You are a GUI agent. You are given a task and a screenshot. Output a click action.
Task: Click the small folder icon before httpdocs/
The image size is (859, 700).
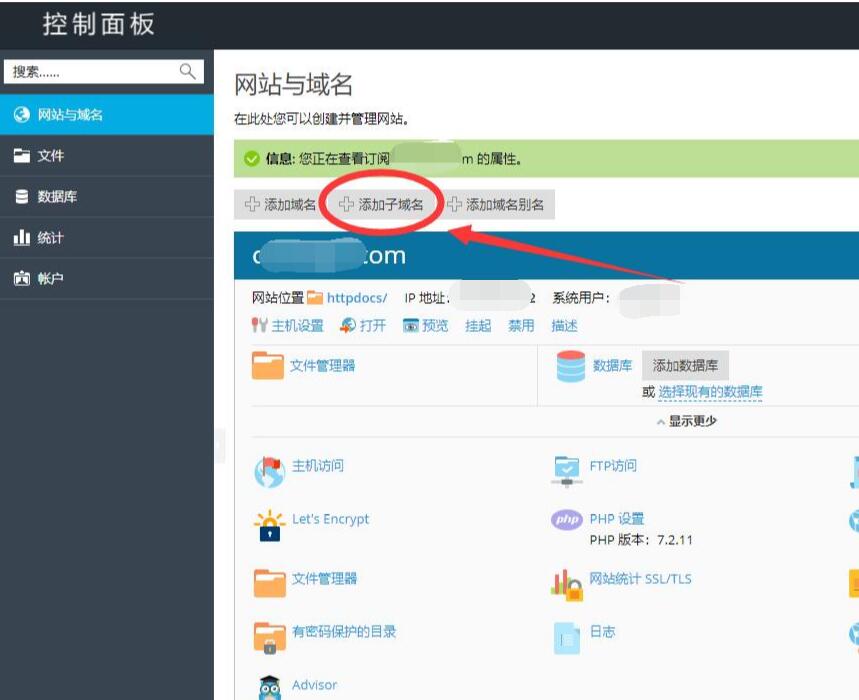tap(315, 297)
